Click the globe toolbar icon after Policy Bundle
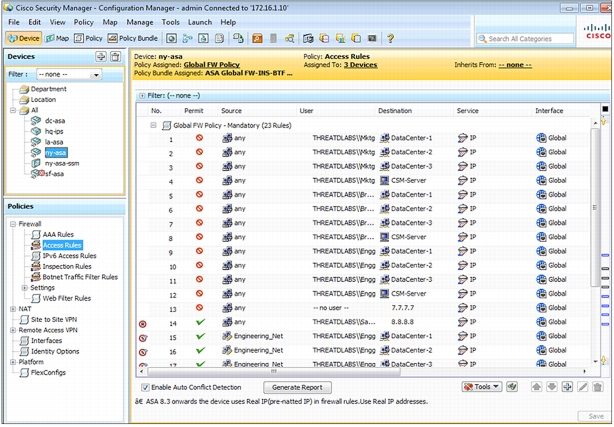 point(172,38)
